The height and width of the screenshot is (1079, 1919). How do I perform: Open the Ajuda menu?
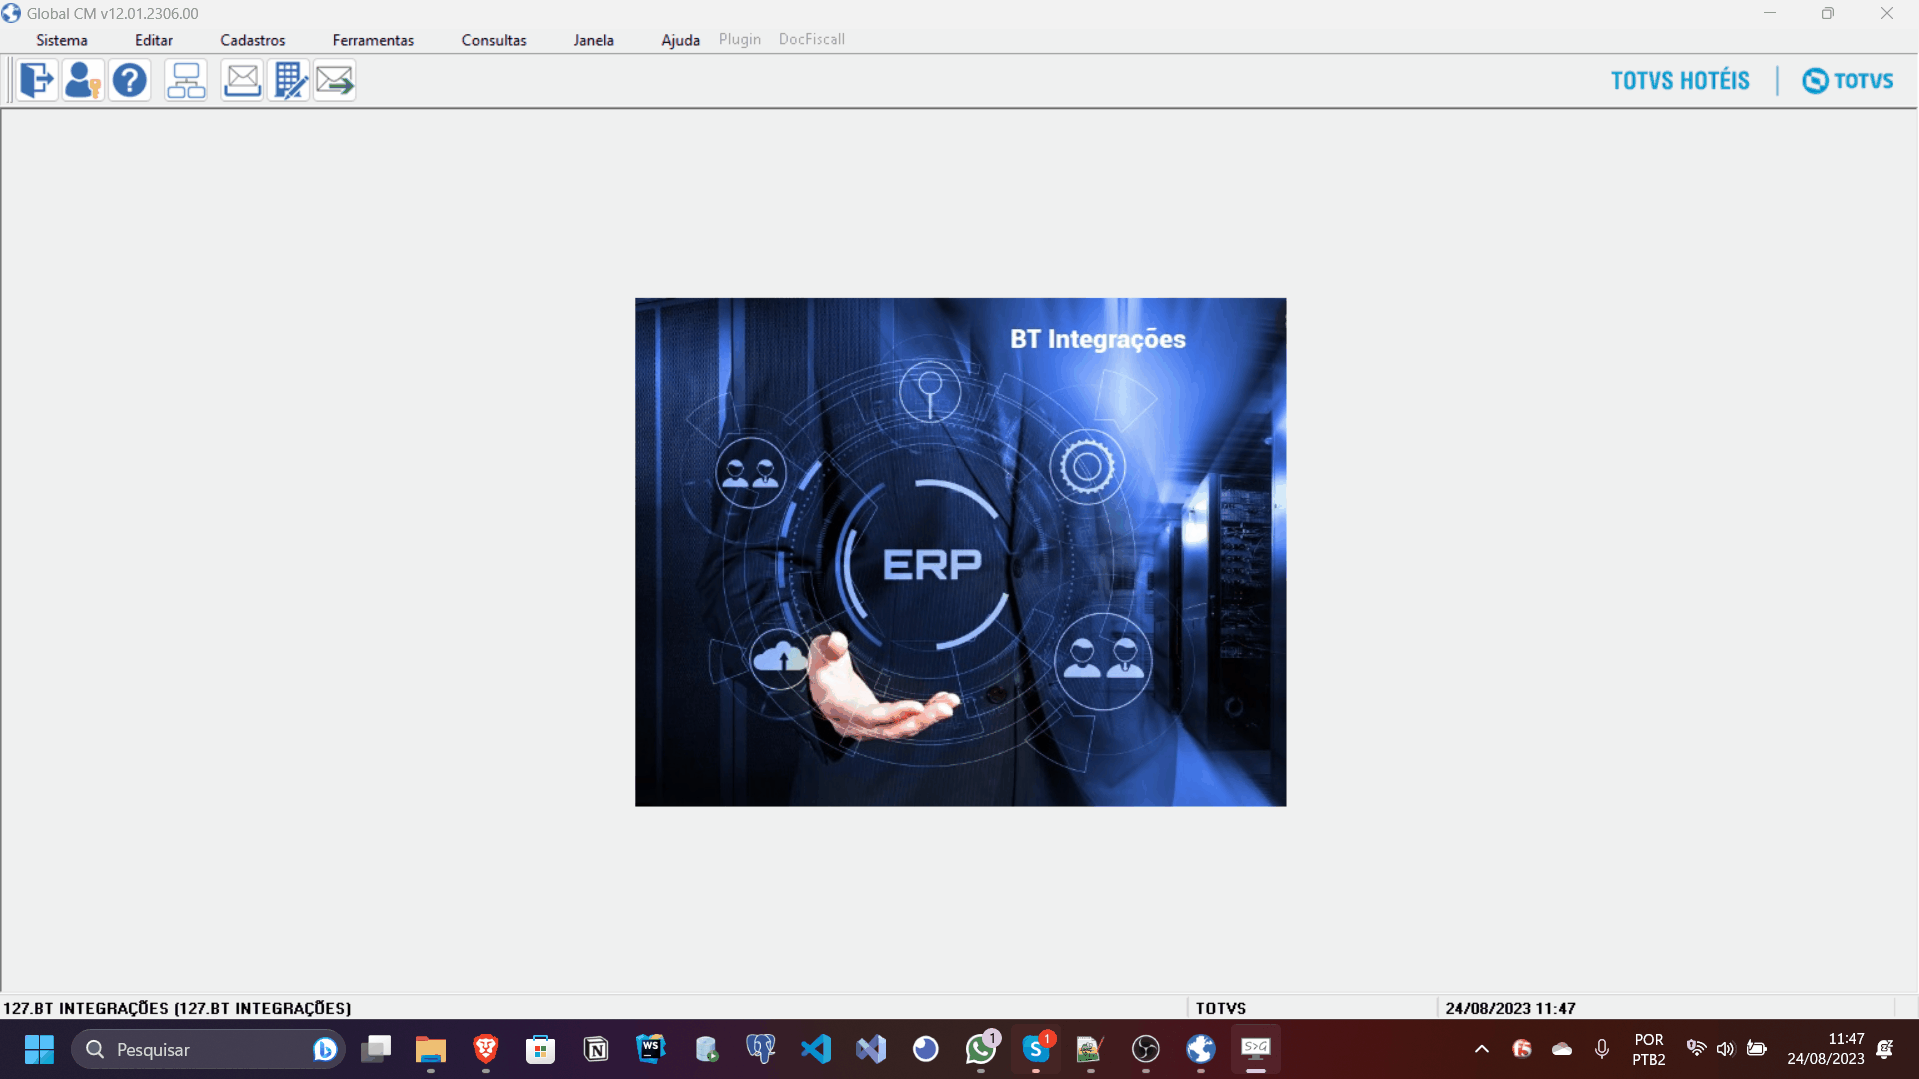point(680,40)
